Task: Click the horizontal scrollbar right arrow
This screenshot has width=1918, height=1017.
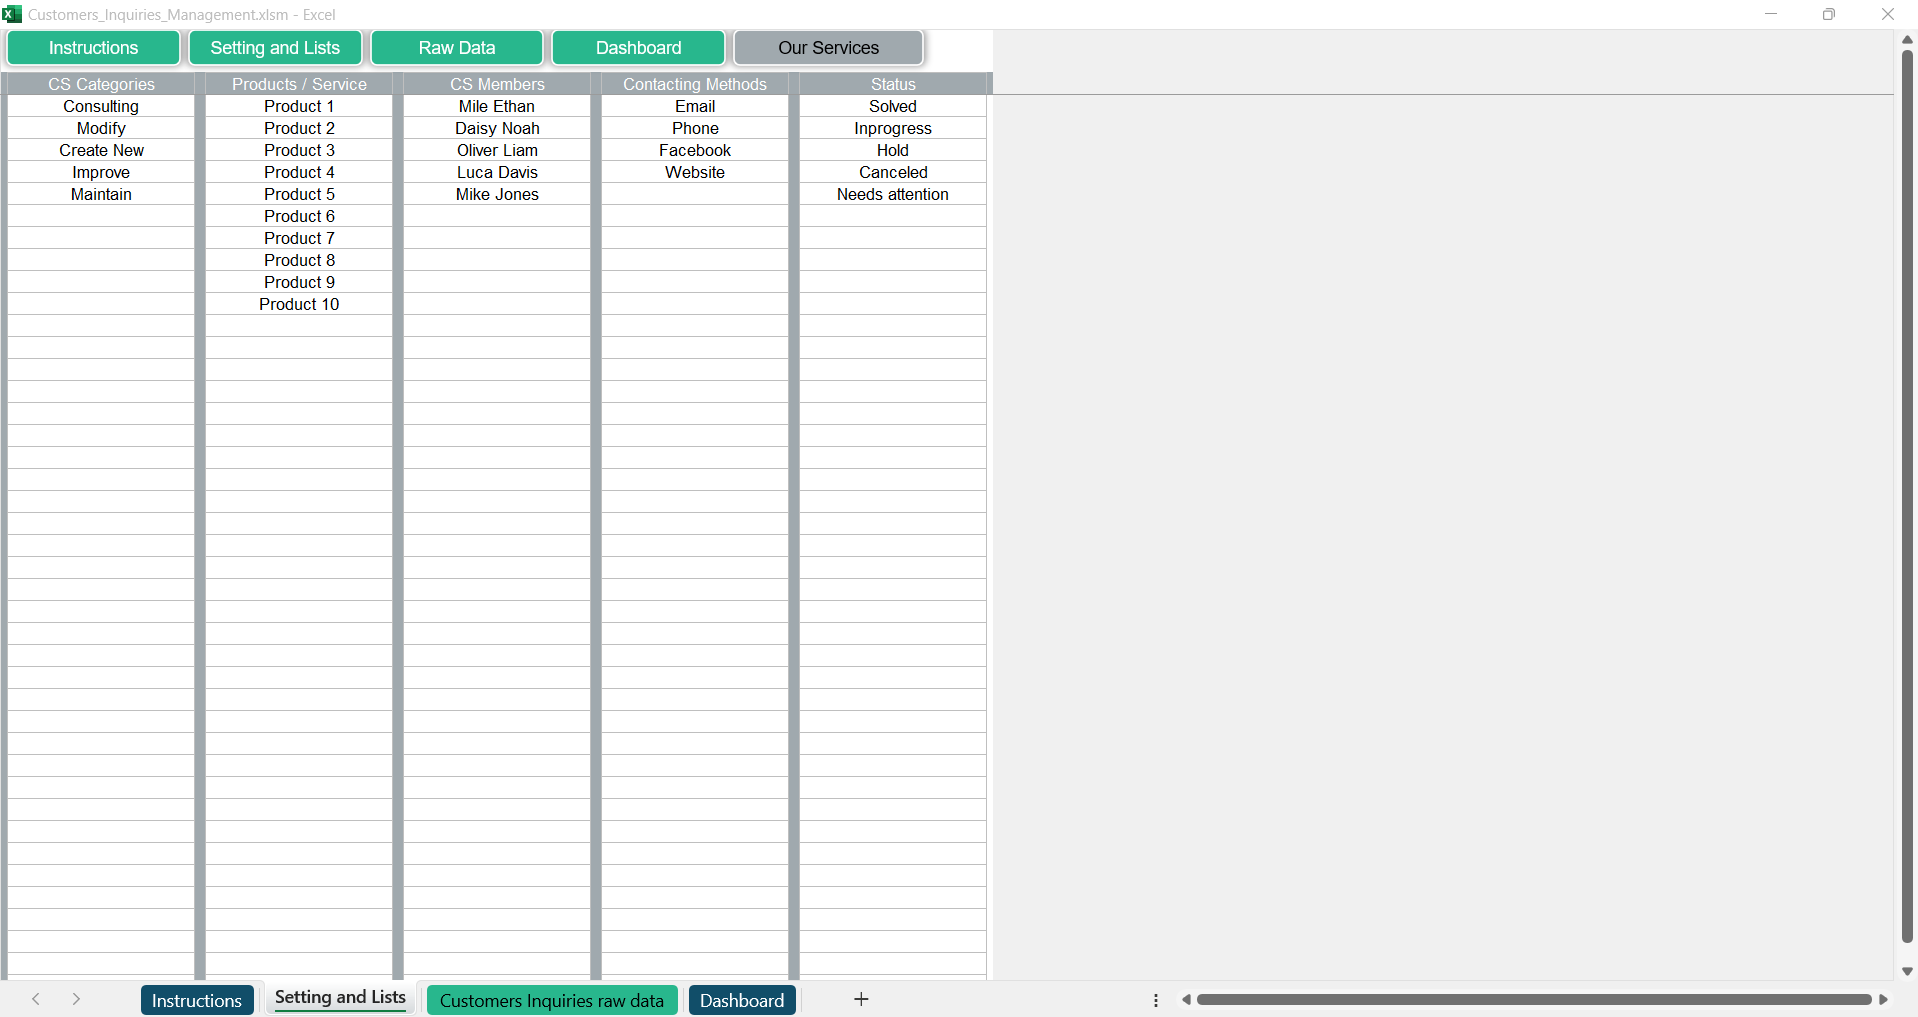Action: (x=1884, y=1000)
